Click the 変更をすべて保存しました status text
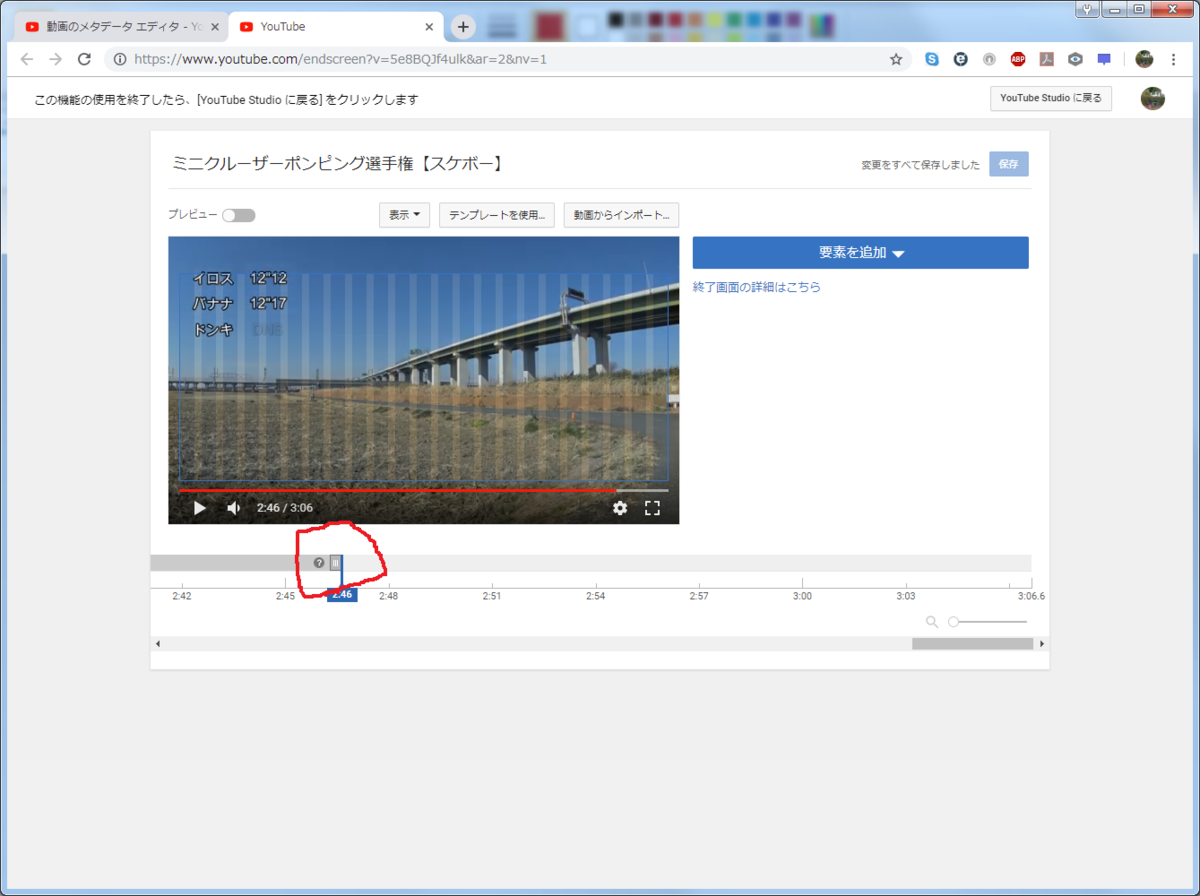 921,165
